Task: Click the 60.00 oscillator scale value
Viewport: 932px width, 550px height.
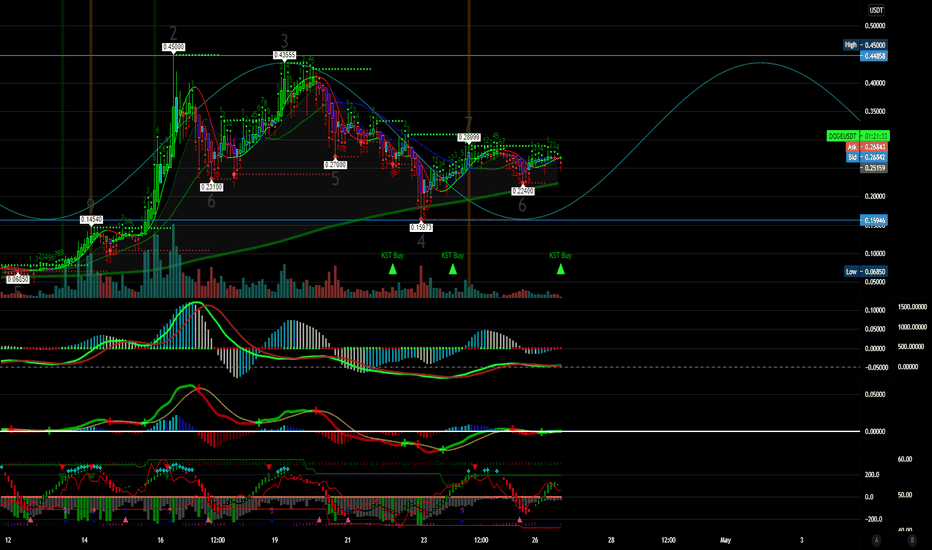Action: coord(905,459)
